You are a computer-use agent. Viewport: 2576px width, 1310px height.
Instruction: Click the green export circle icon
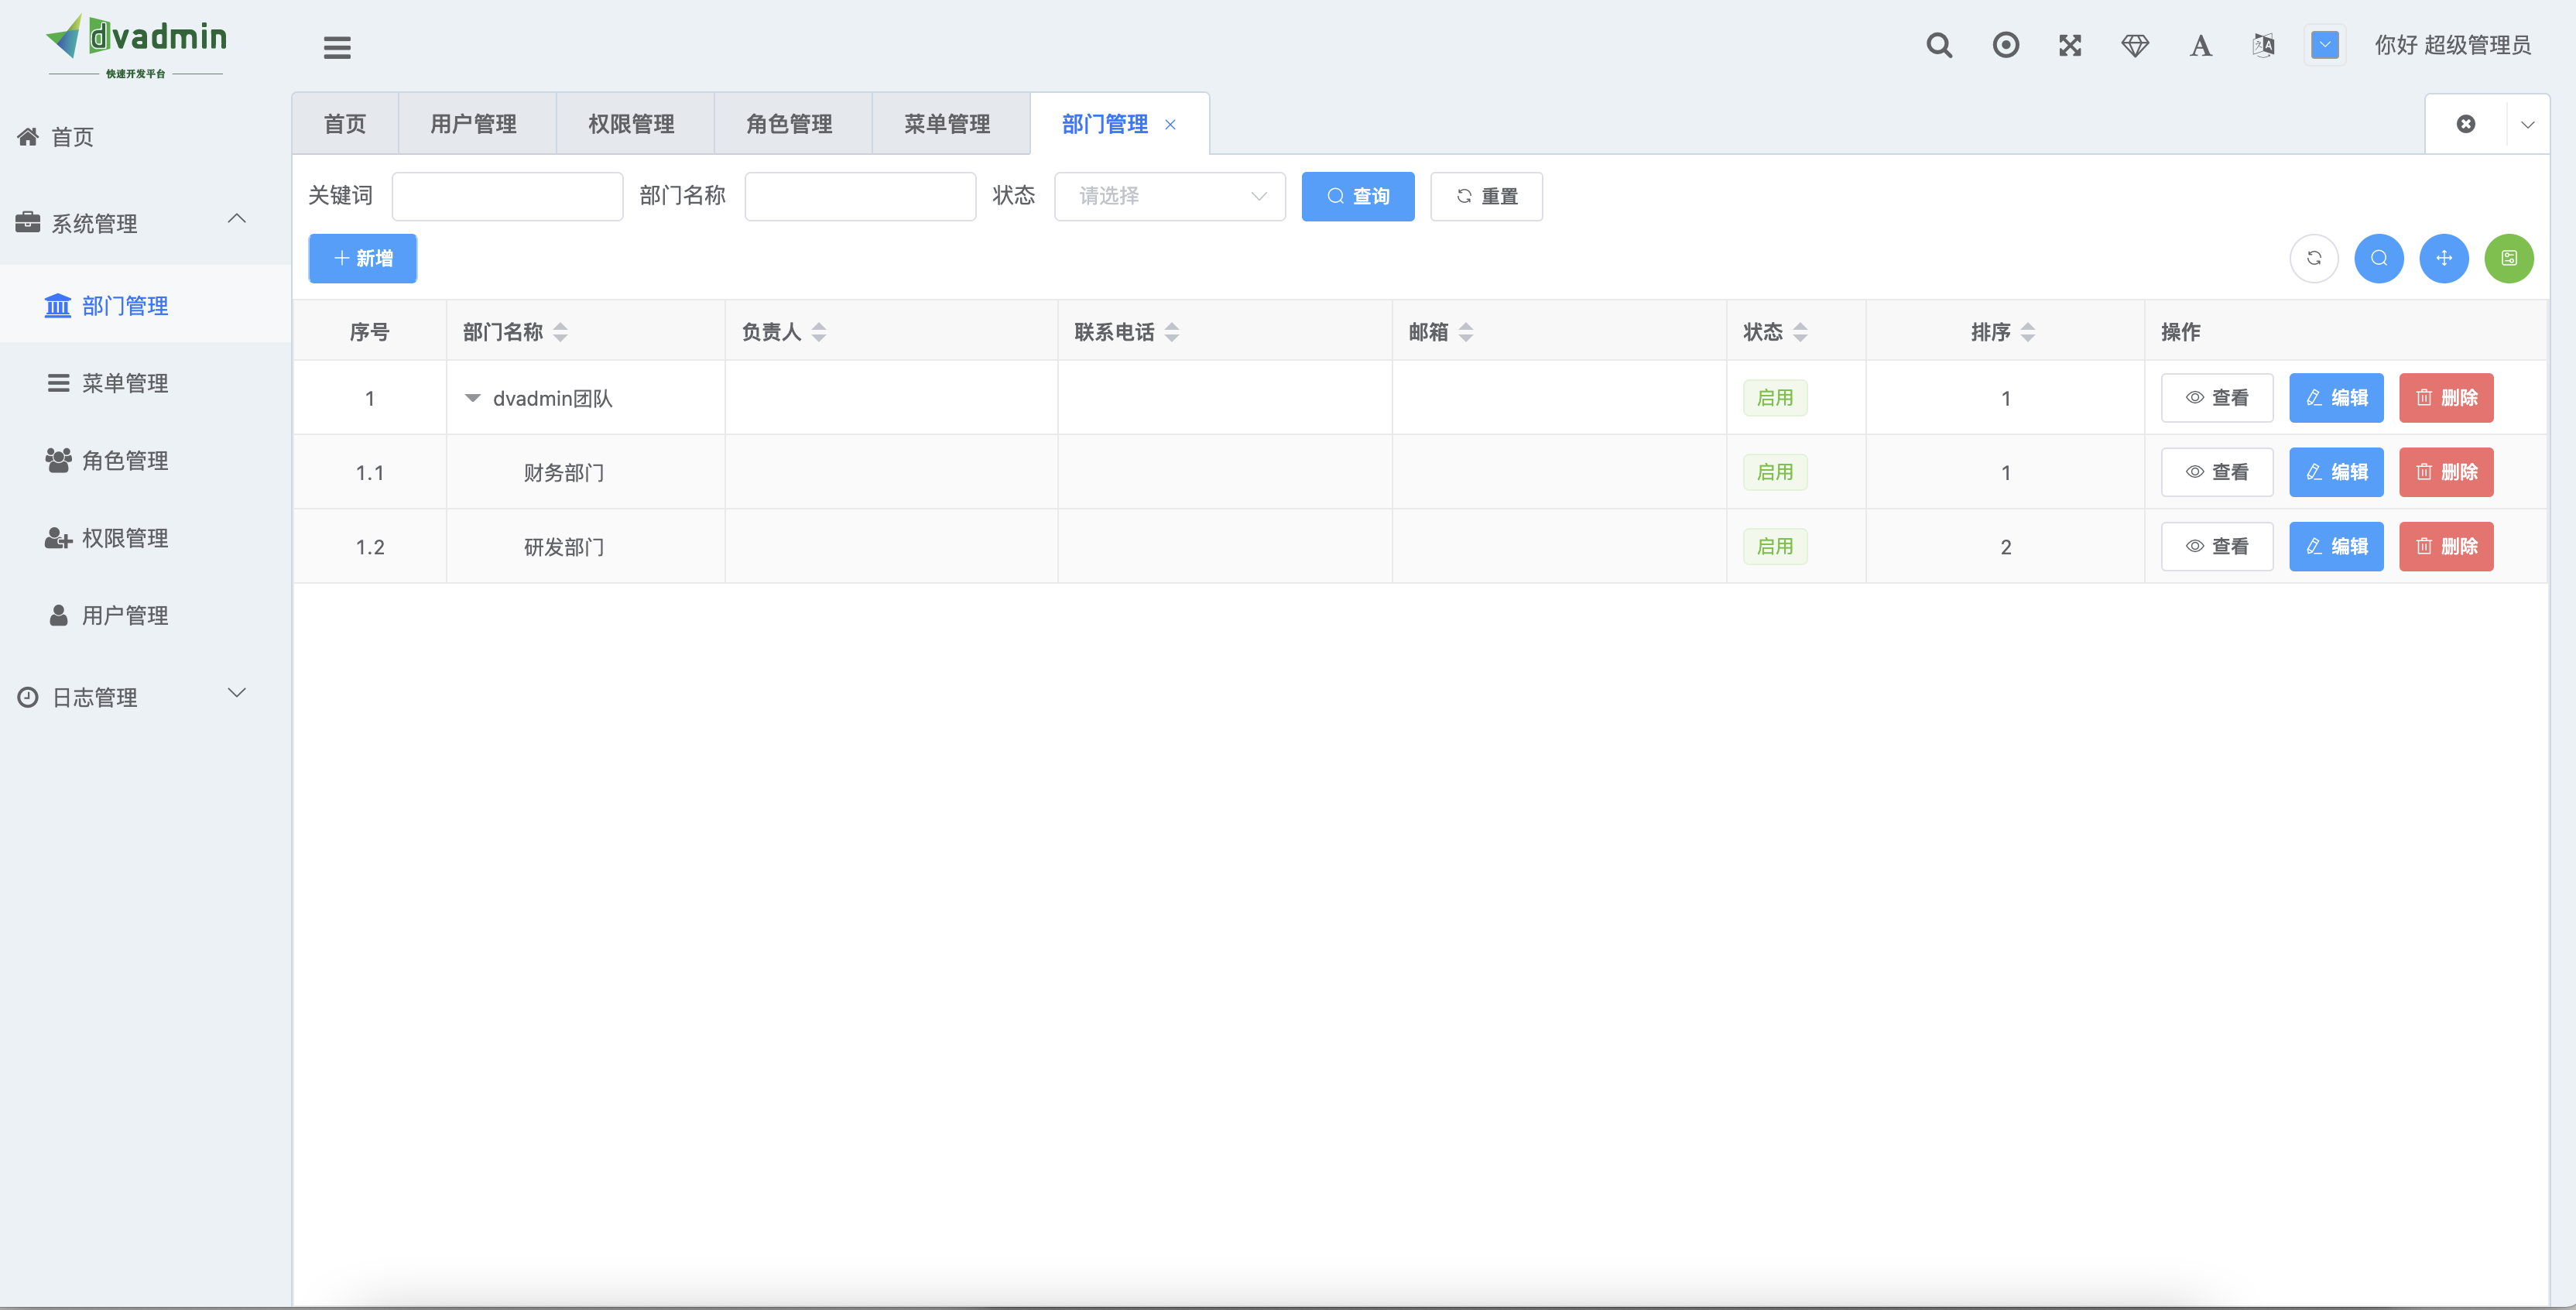(2509, 258)
